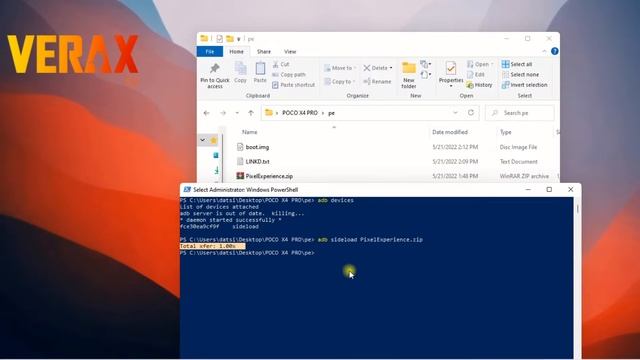Click Select none in ribbon

(520, 75)
